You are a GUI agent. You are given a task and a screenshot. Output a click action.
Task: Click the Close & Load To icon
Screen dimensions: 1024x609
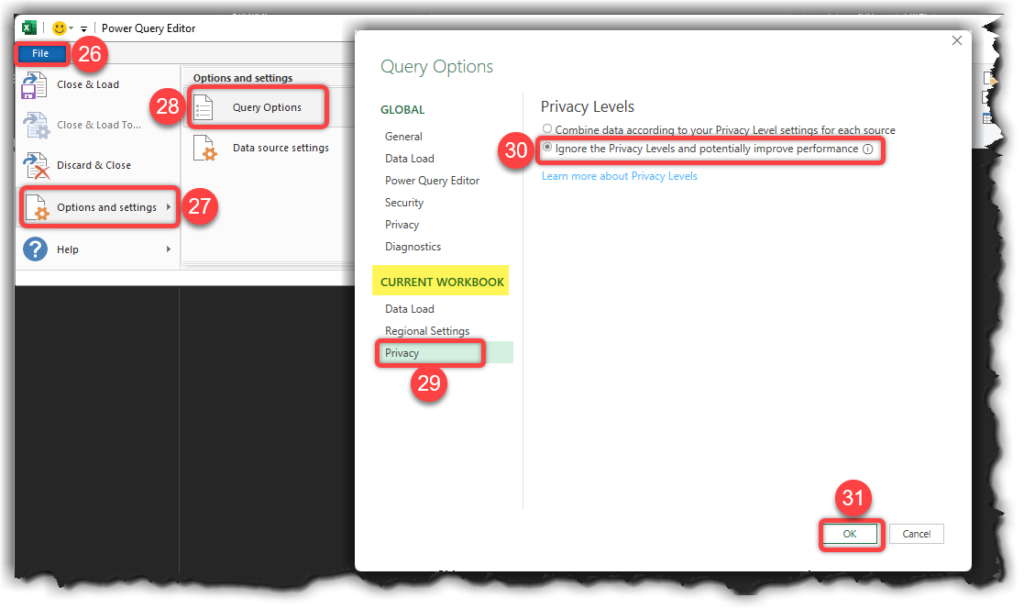35,125
